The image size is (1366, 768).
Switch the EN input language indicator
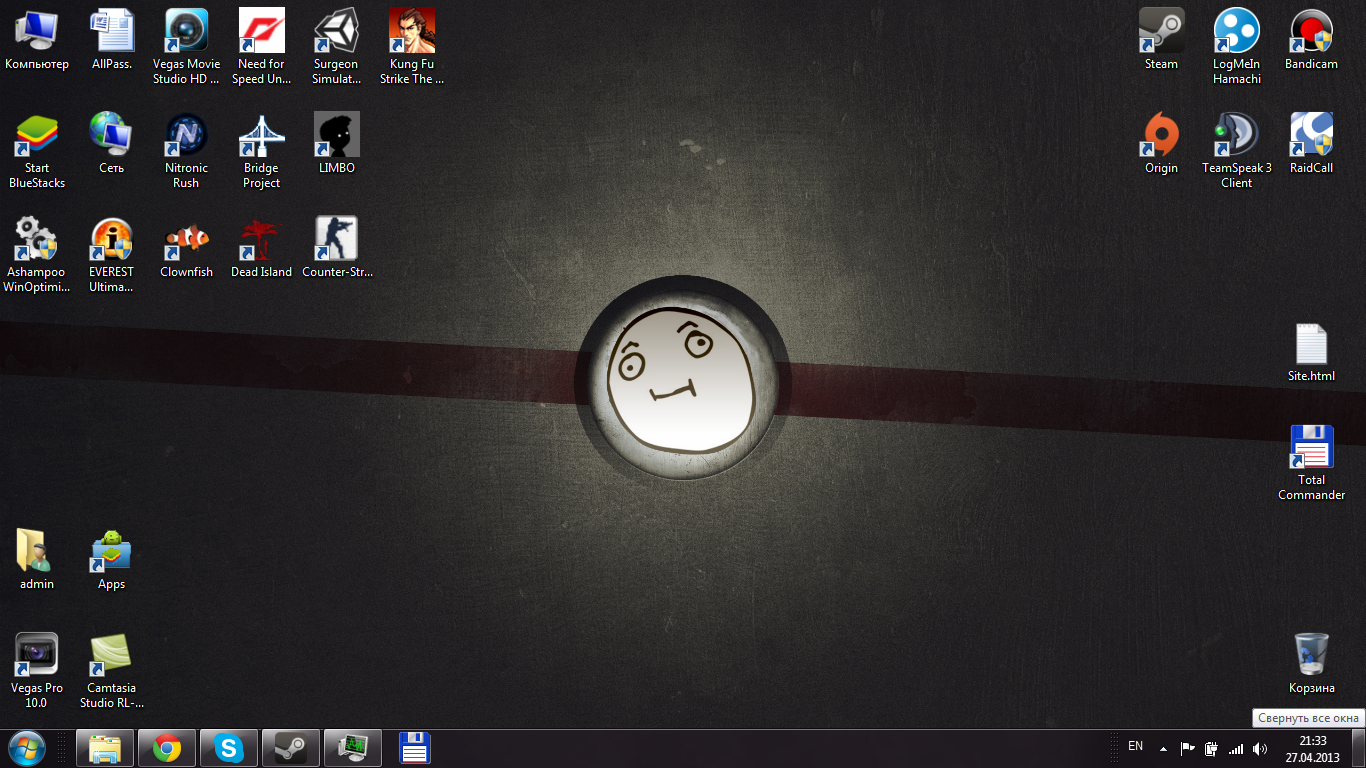pyautogui.click(x=1135, y=746)
